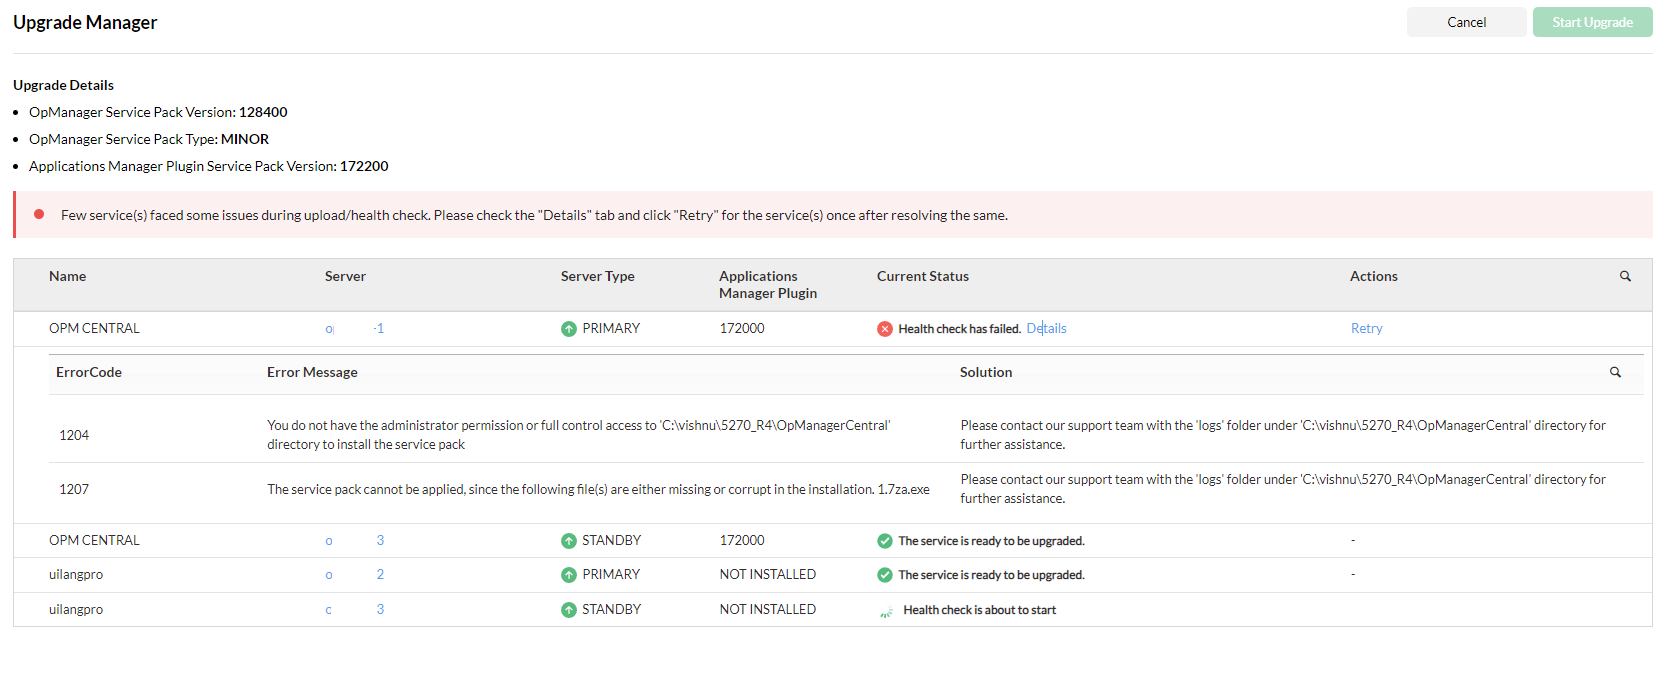Screen dimensions: 1669x673
Task: Click the ready checkmark icon for OPM CENTRAL standby
Action: coord(885,541)
